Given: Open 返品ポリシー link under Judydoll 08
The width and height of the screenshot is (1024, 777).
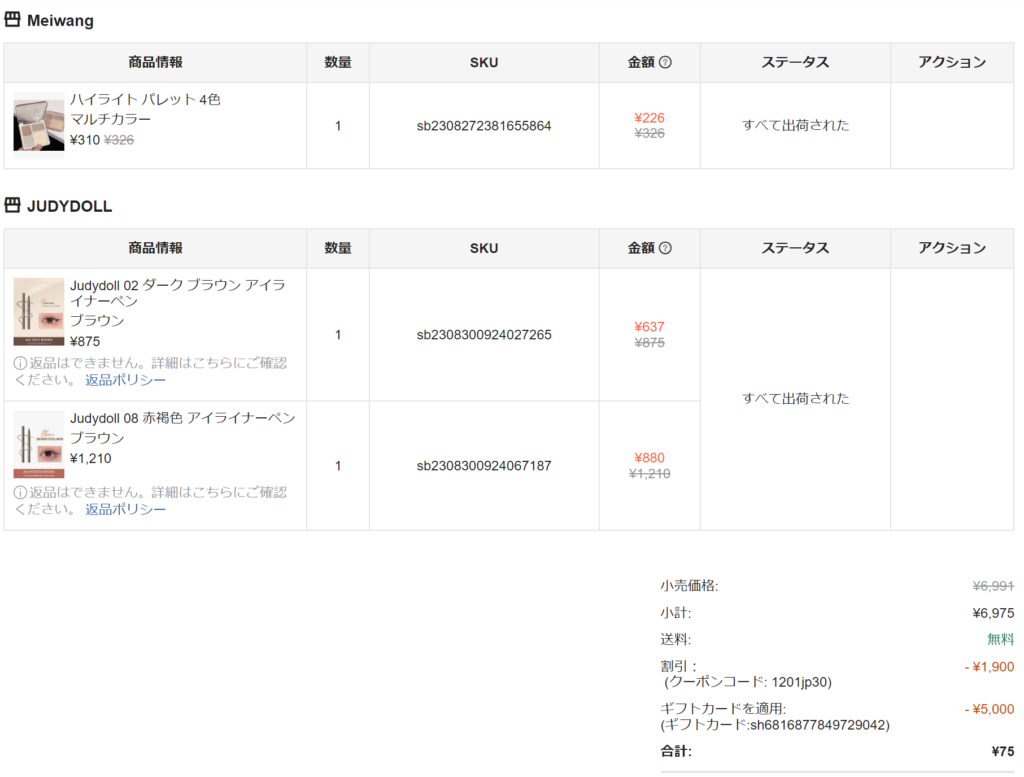Looking at the screenshot, I should [125, 509].
